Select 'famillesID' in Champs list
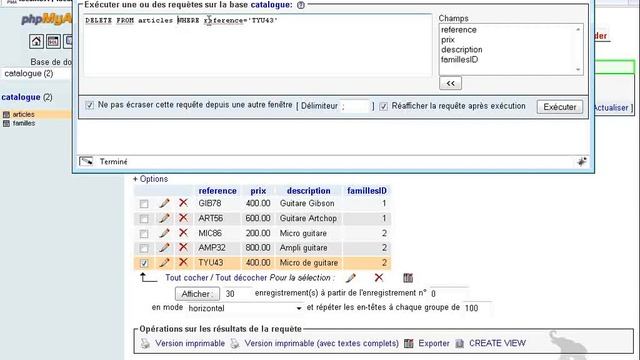The height and width of the screenshot is (360, 640). click(x=459, y=60)
